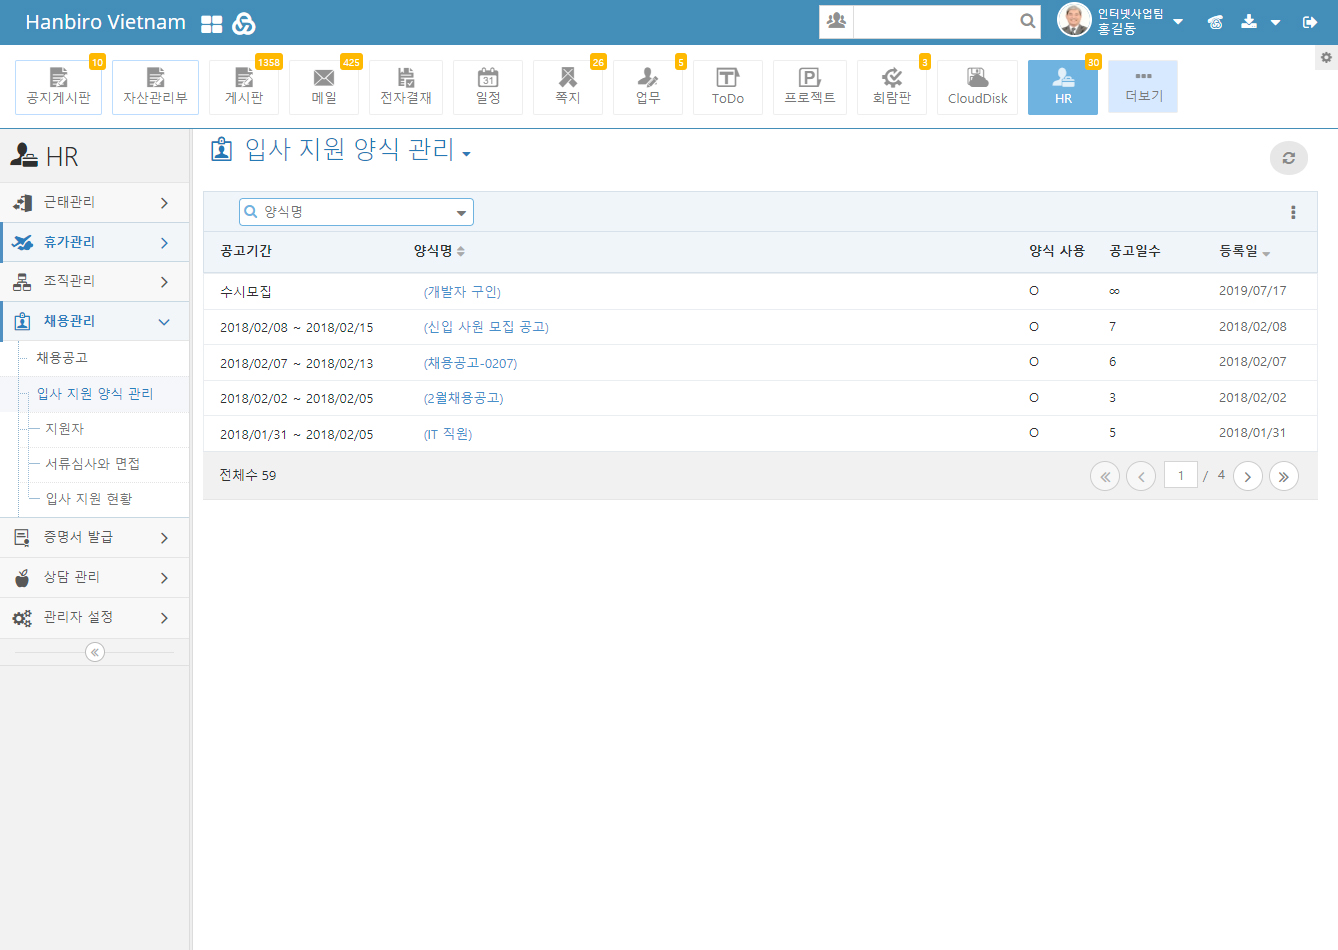Open the CloudDisk module icon
This screenshot has height=950, width=1338.
pyautogui.click(x=978, y=87)
